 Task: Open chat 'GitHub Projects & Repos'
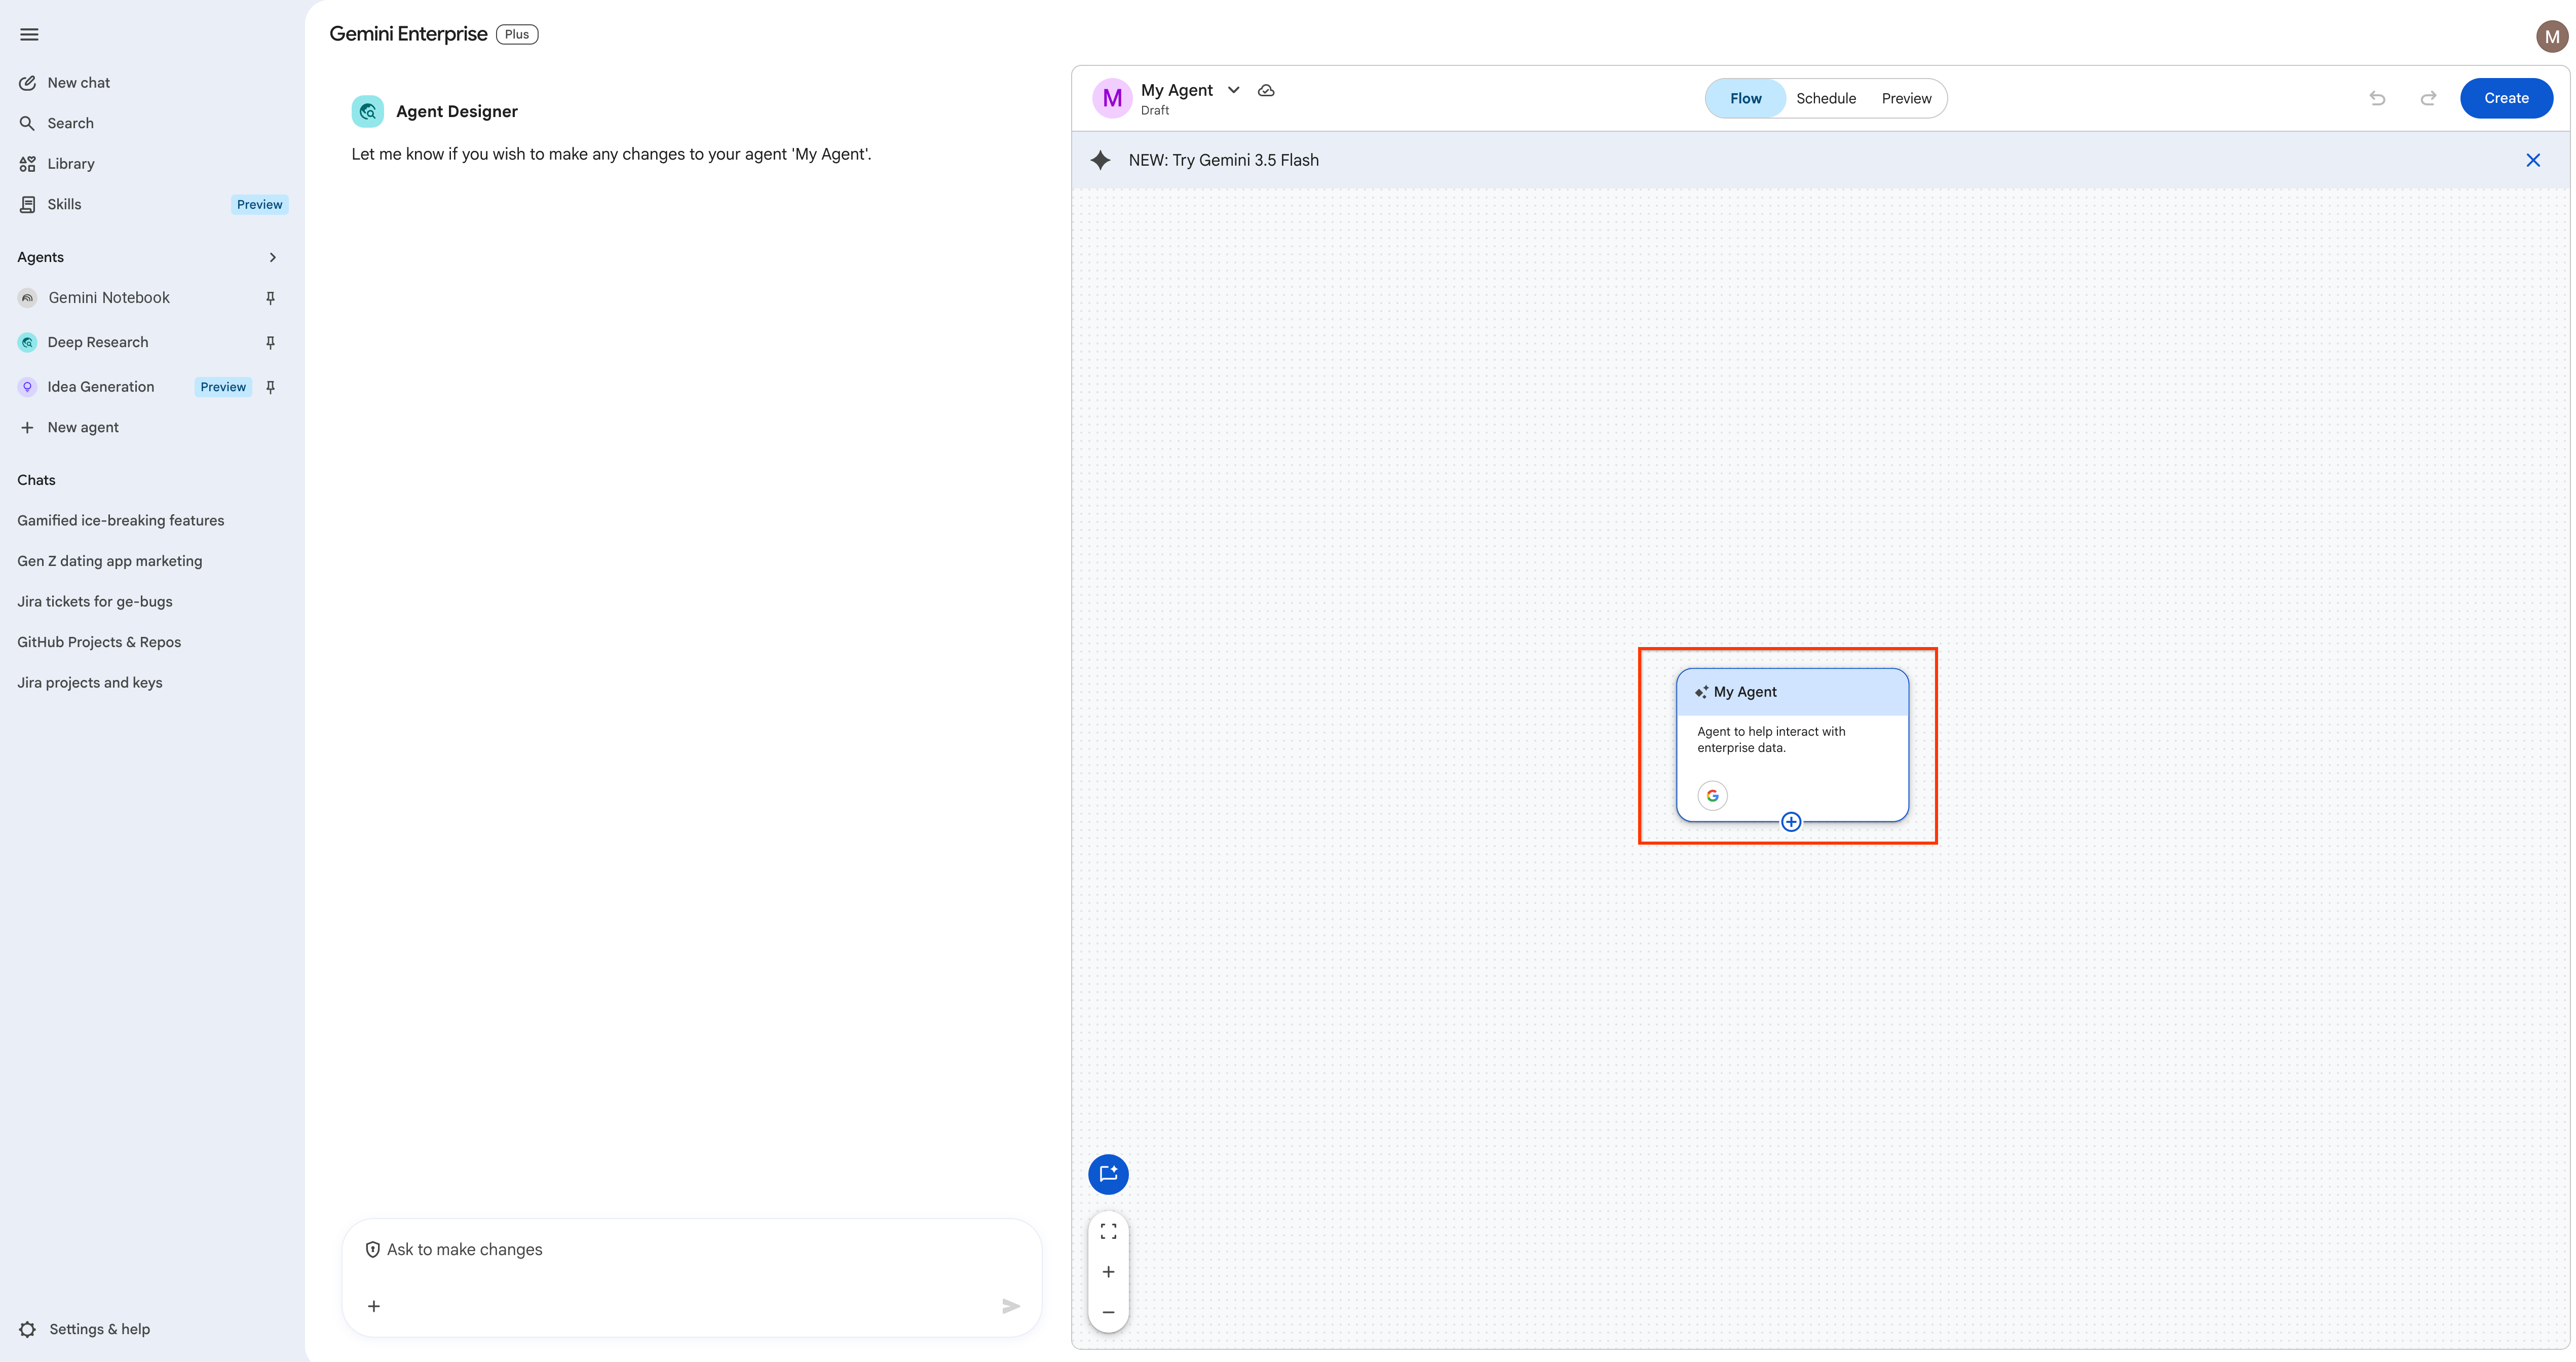coord(99,642)
